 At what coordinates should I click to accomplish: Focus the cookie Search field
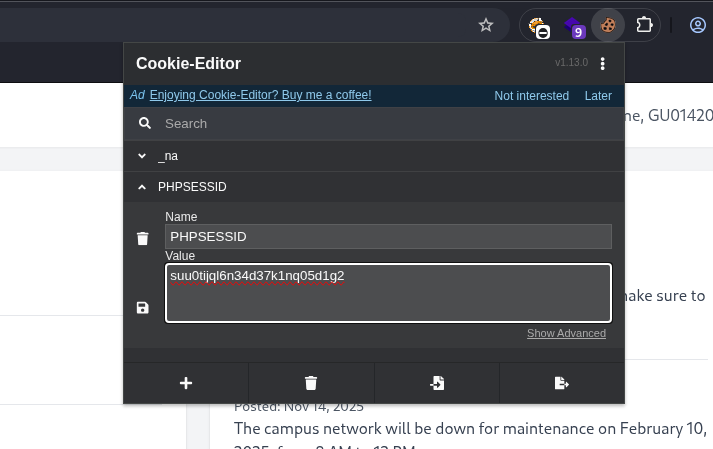pos(380,123)
